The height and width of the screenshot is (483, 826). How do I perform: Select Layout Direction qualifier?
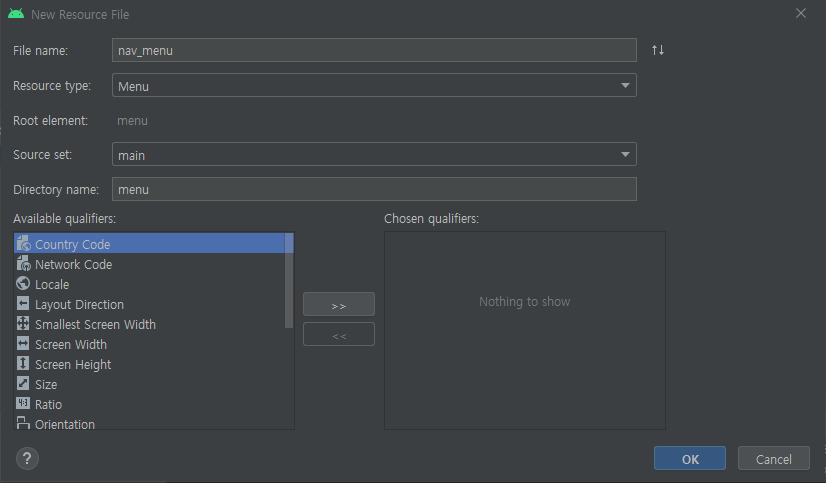[x=150, y=304]
